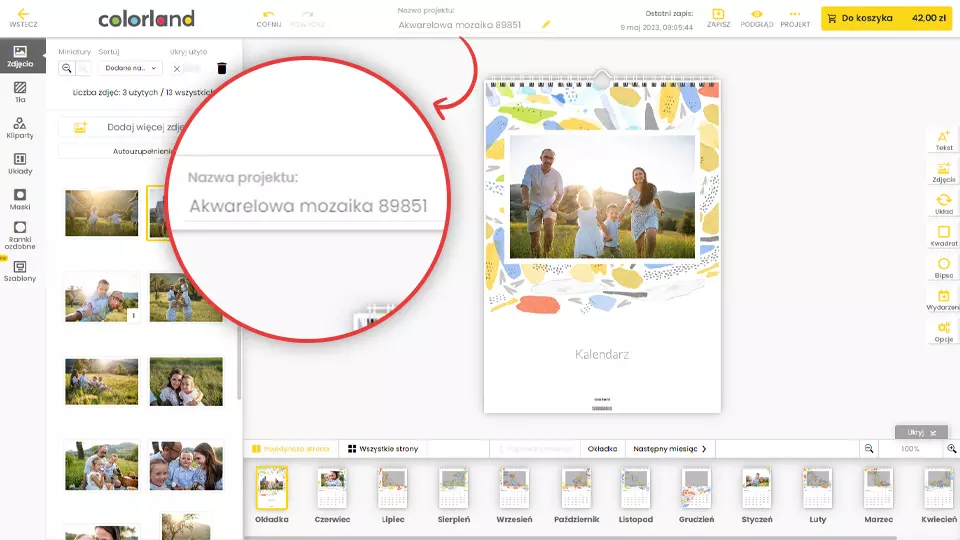960x540 pixels.
Task: Select the Okładka page thumbnail
Action: coord(271,488)
